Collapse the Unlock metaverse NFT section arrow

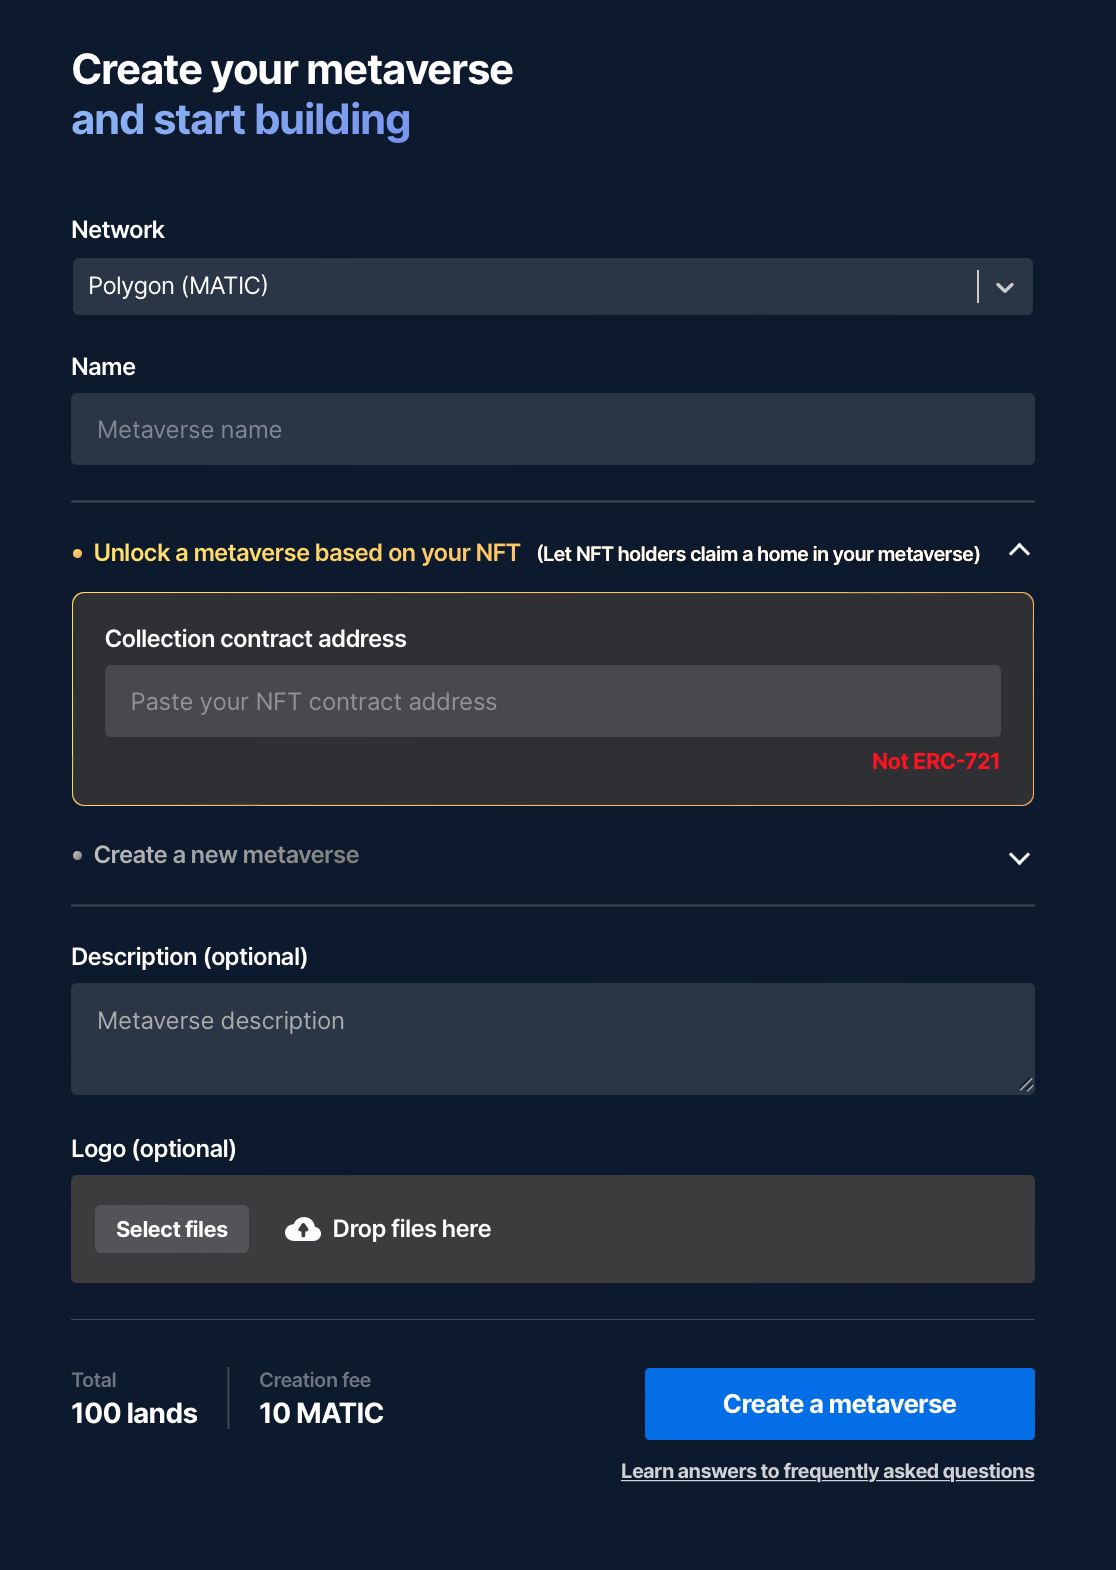tap(1019, 550)
